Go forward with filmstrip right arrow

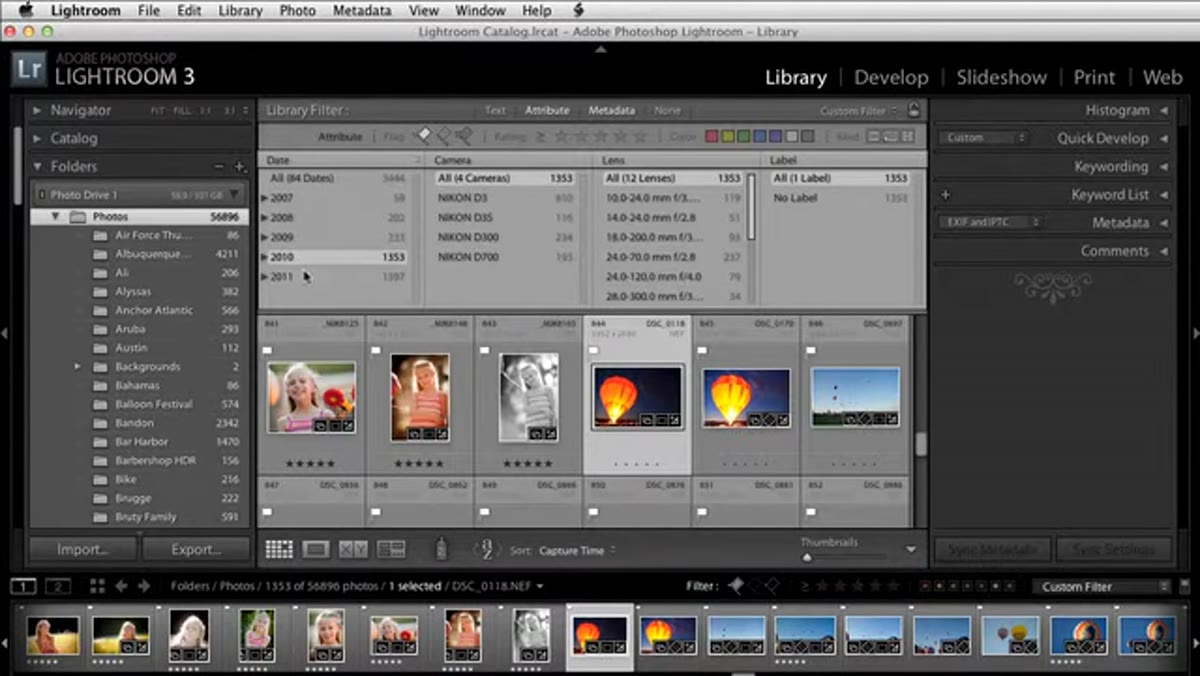144,586
